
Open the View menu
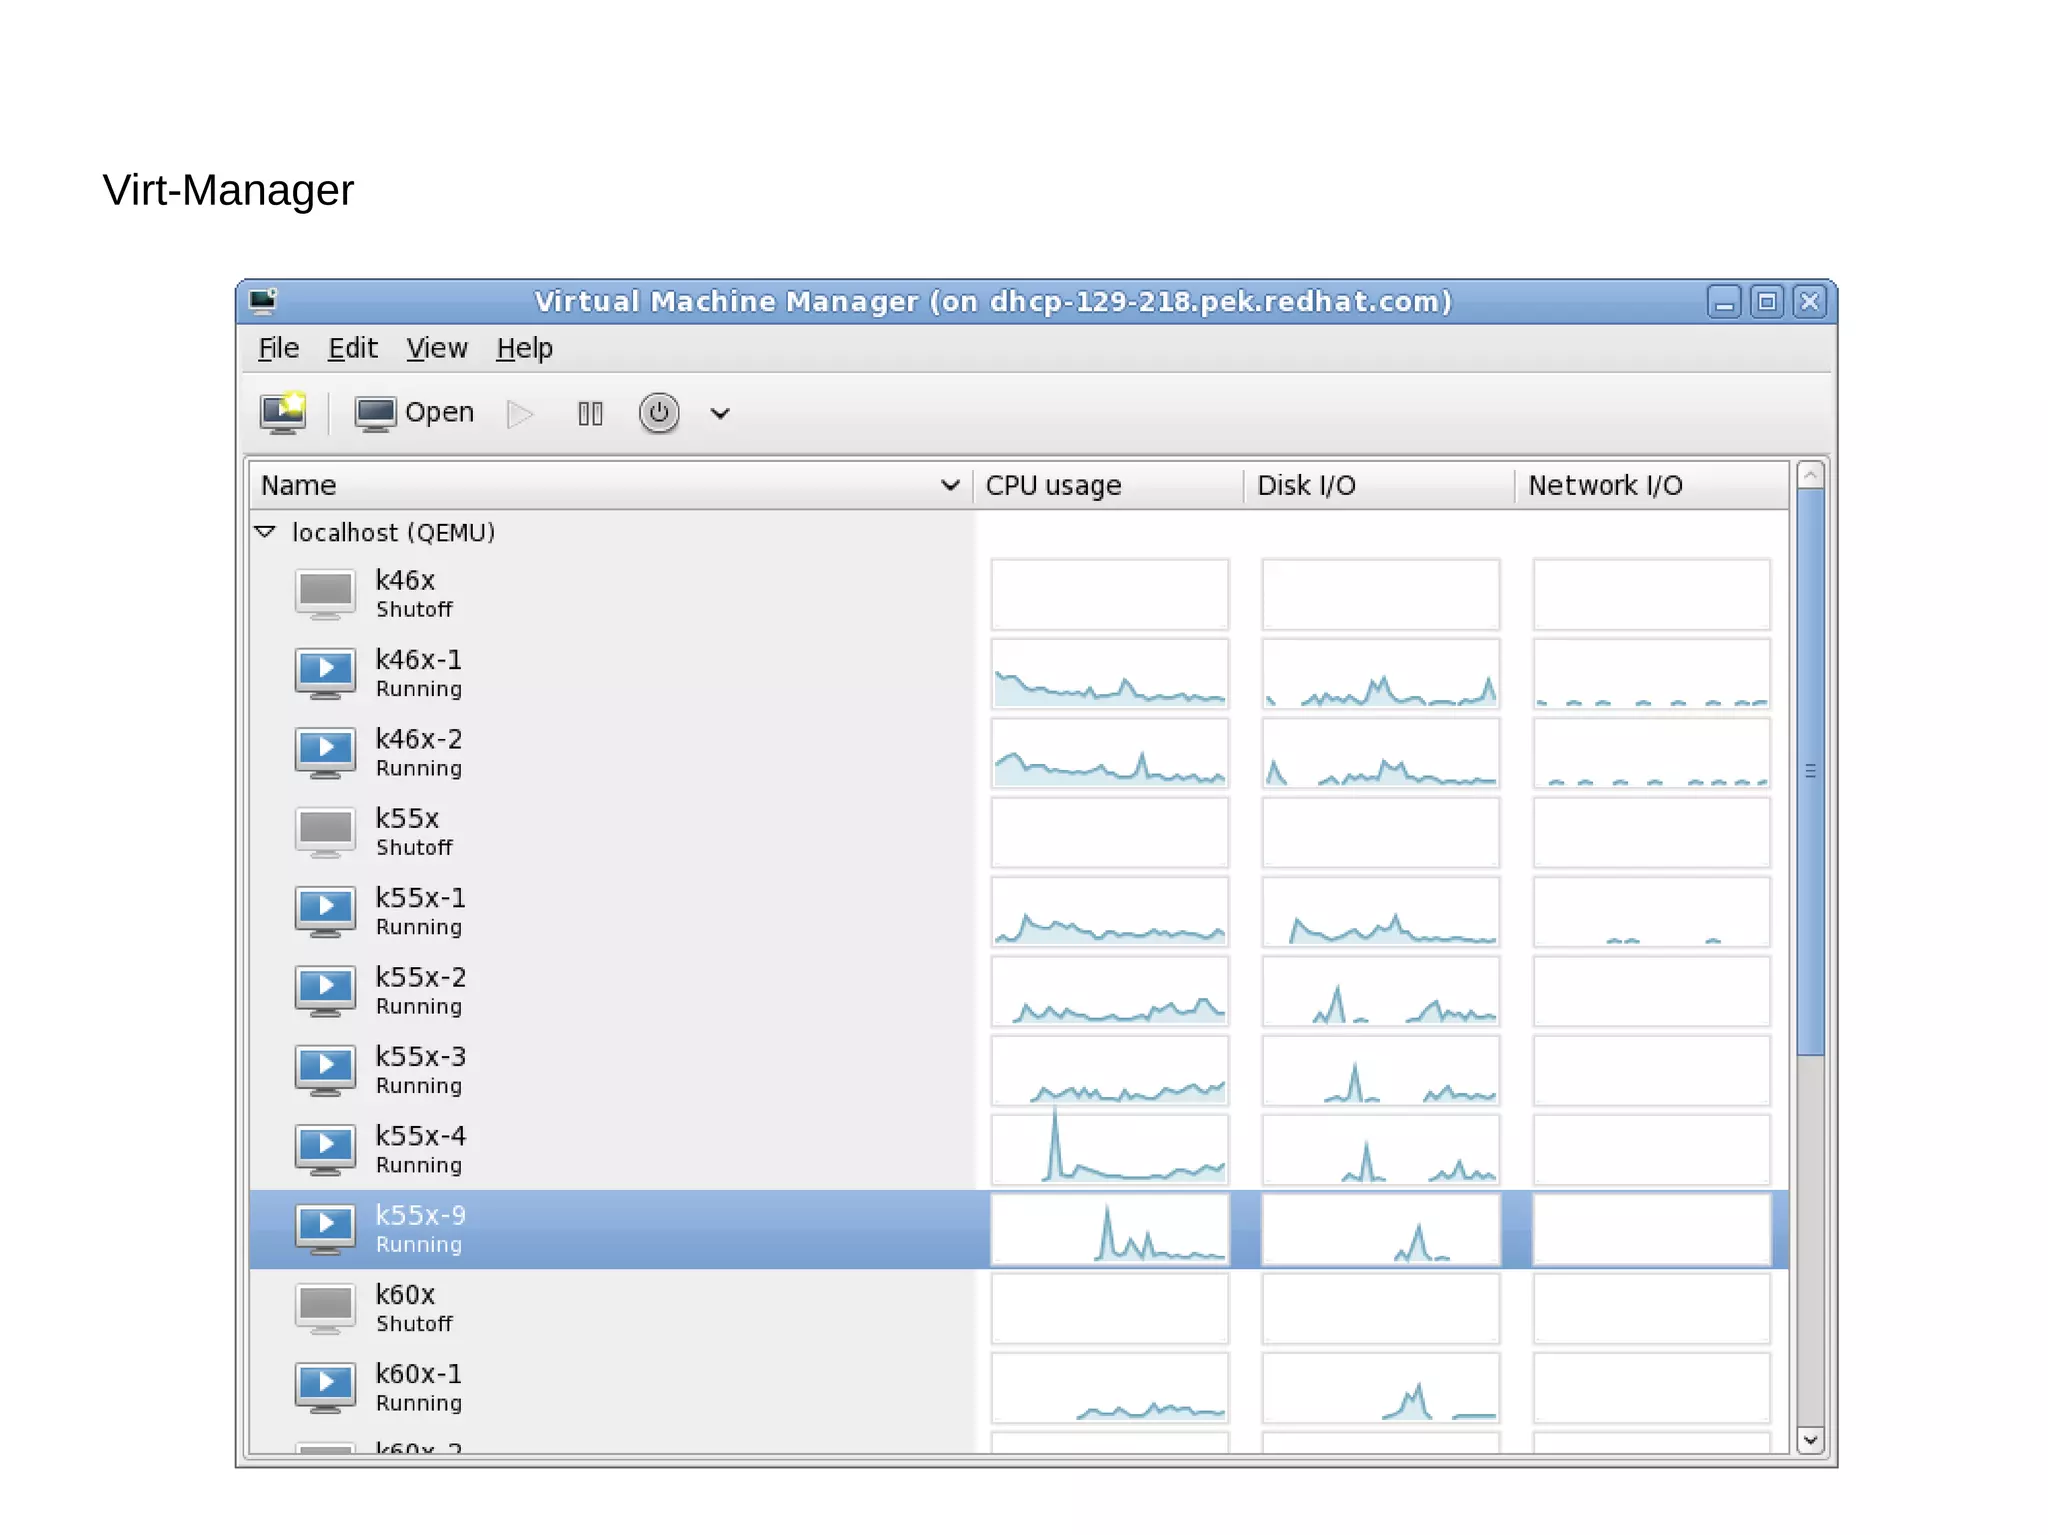tap(436, 348)
